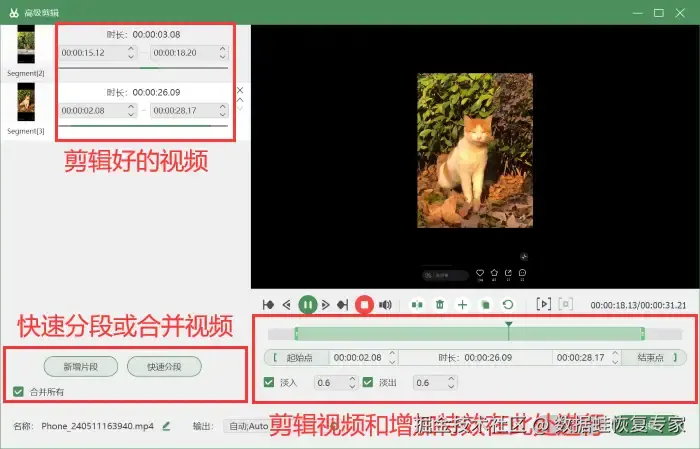700x449 pixels.
Task: Toggle the 淡出 fade-out checkbox
Action: (x=368, y=382)
